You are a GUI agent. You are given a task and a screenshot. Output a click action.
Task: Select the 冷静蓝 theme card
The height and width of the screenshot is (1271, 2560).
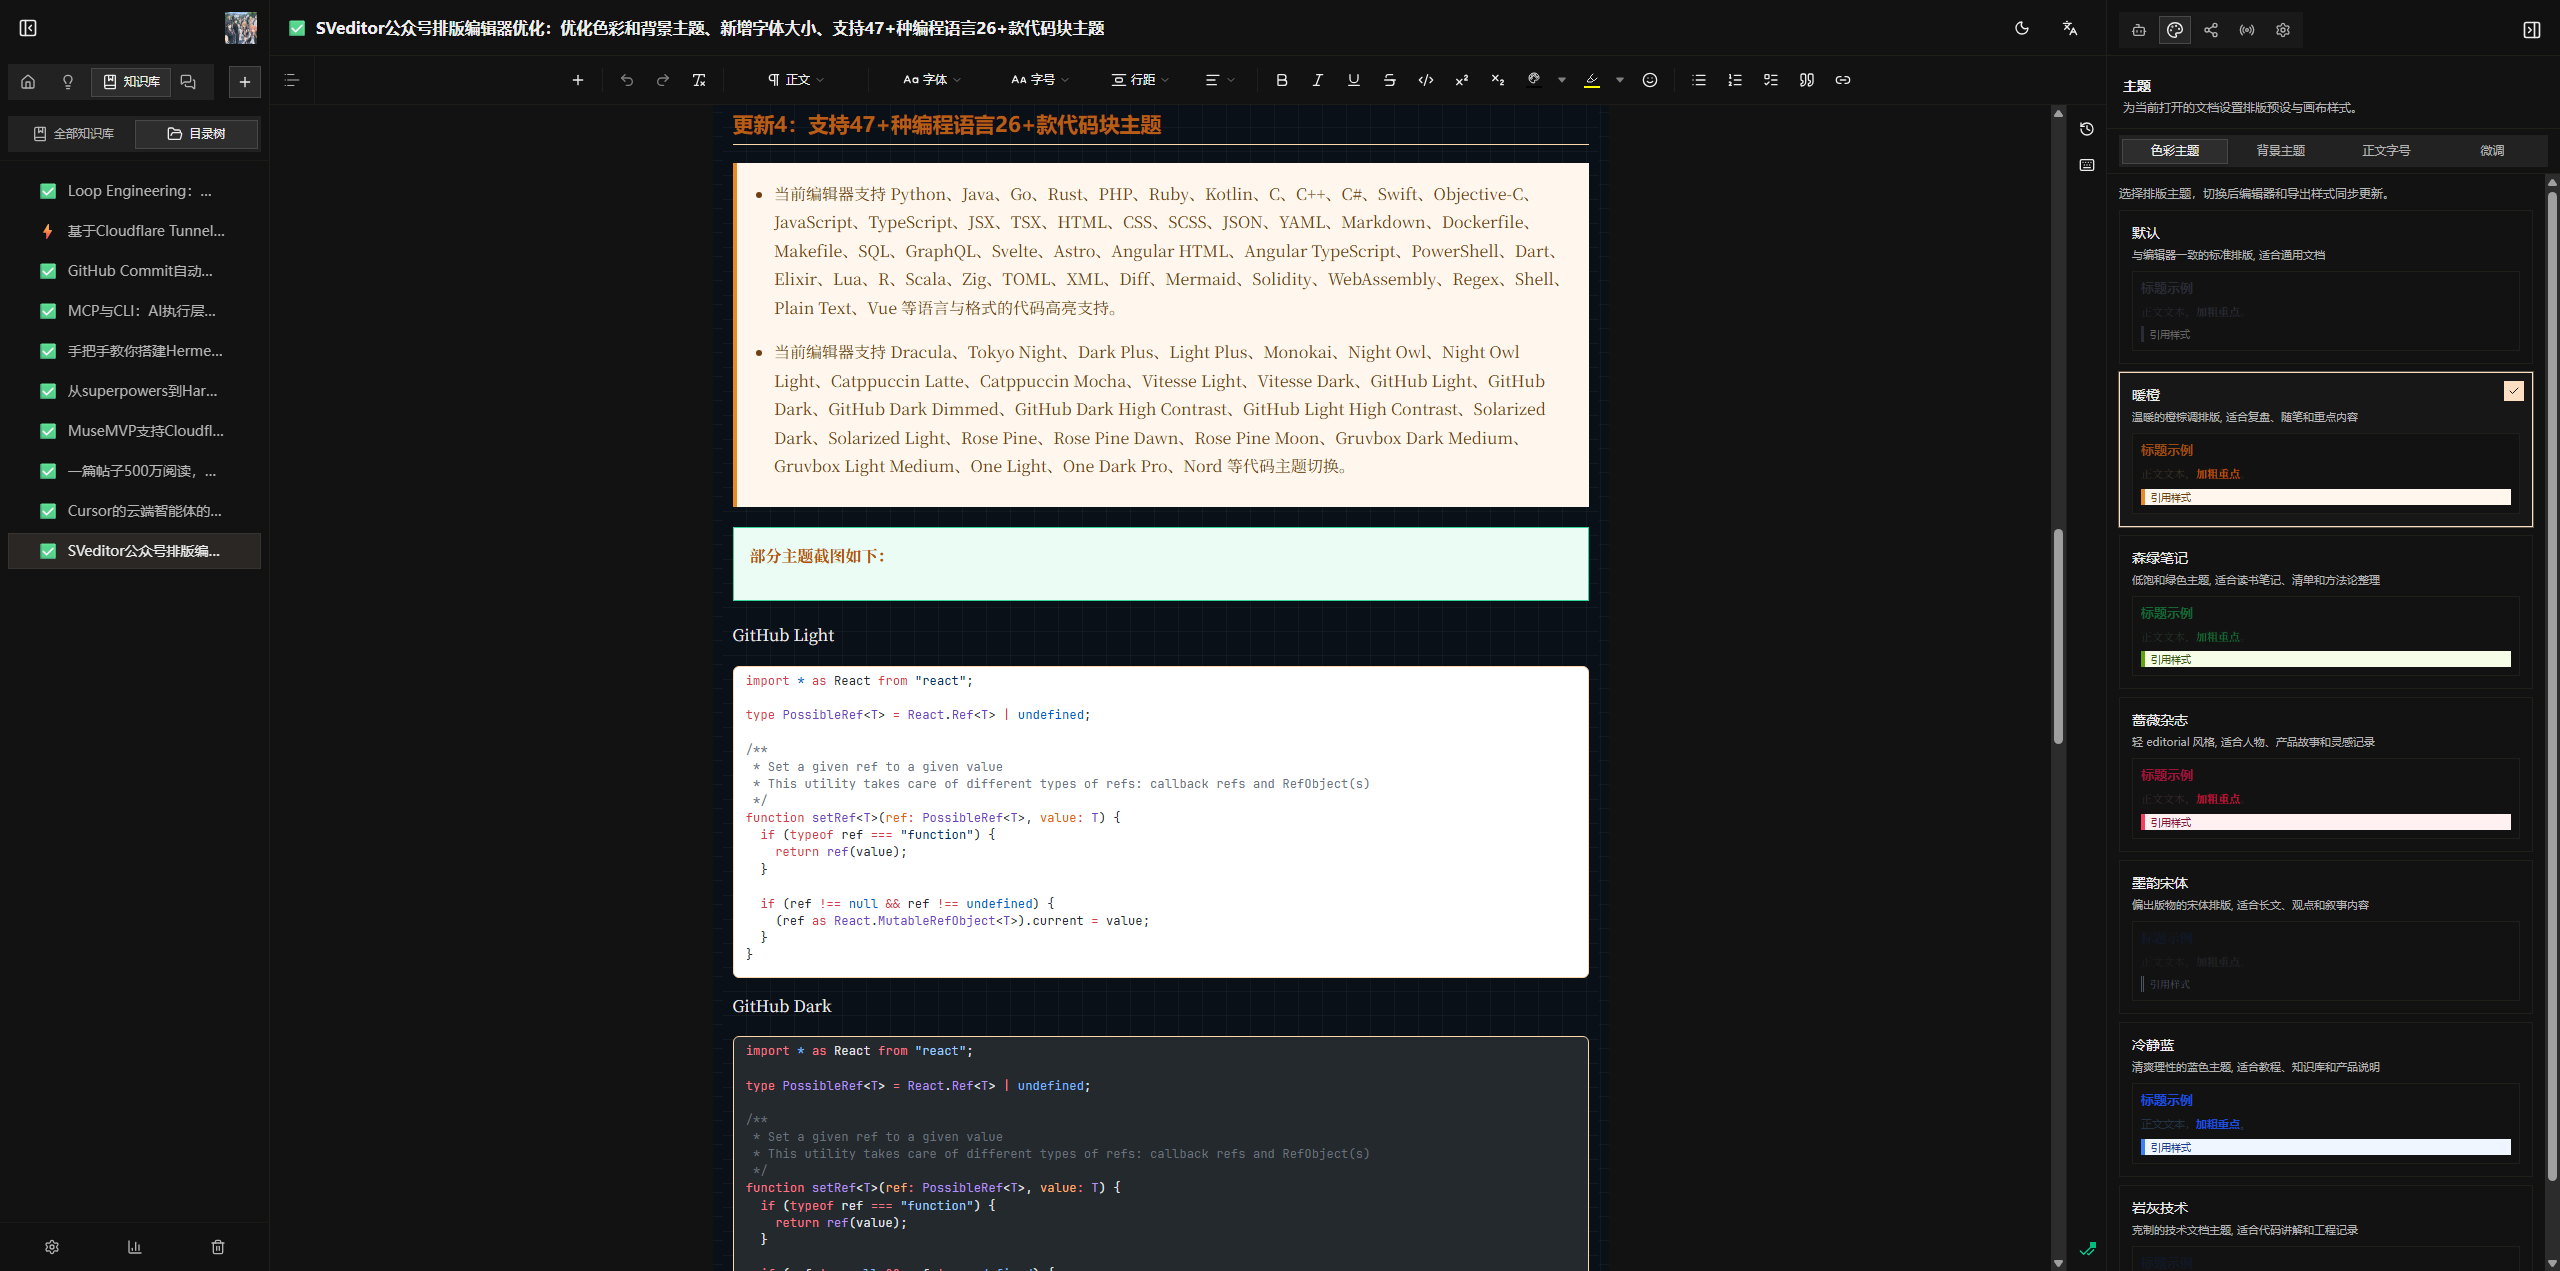tap(2325, 1098)
